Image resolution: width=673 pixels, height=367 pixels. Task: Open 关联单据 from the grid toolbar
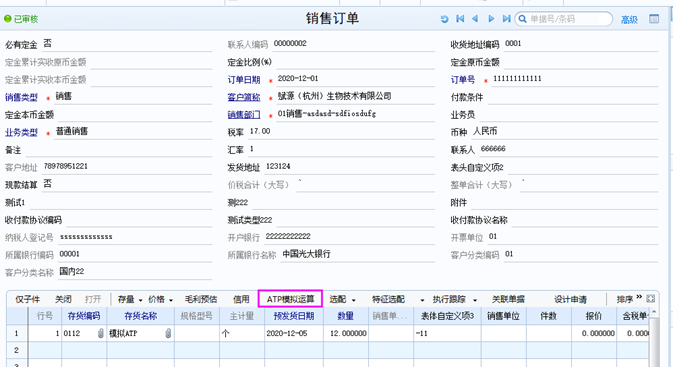pyautogui.click(x=508, y=299)
